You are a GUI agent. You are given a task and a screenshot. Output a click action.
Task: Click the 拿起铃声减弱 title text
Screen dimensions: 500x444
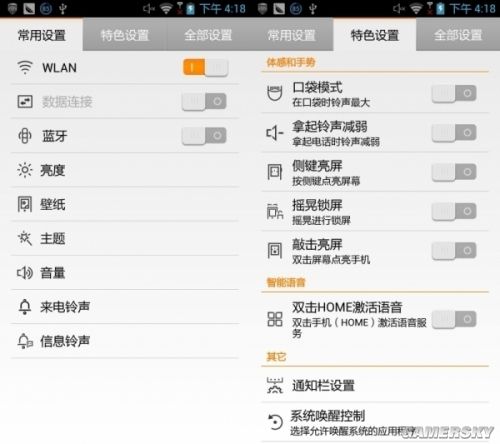[x=330, y=127]
